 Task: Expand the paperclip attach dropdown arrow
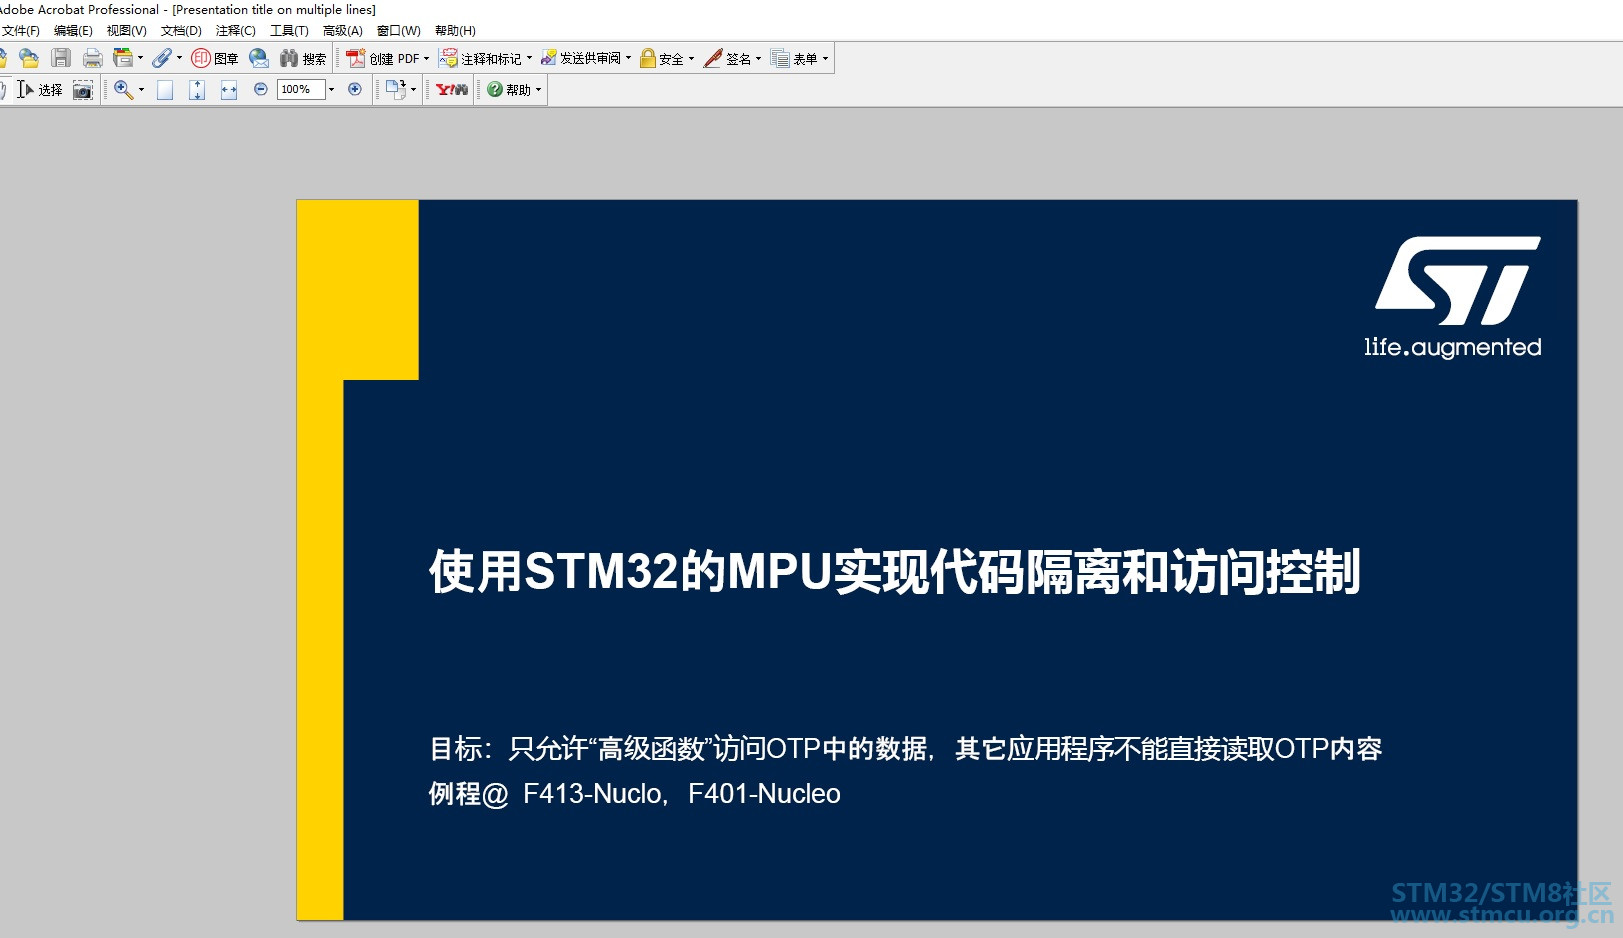(x=180, y=59)
